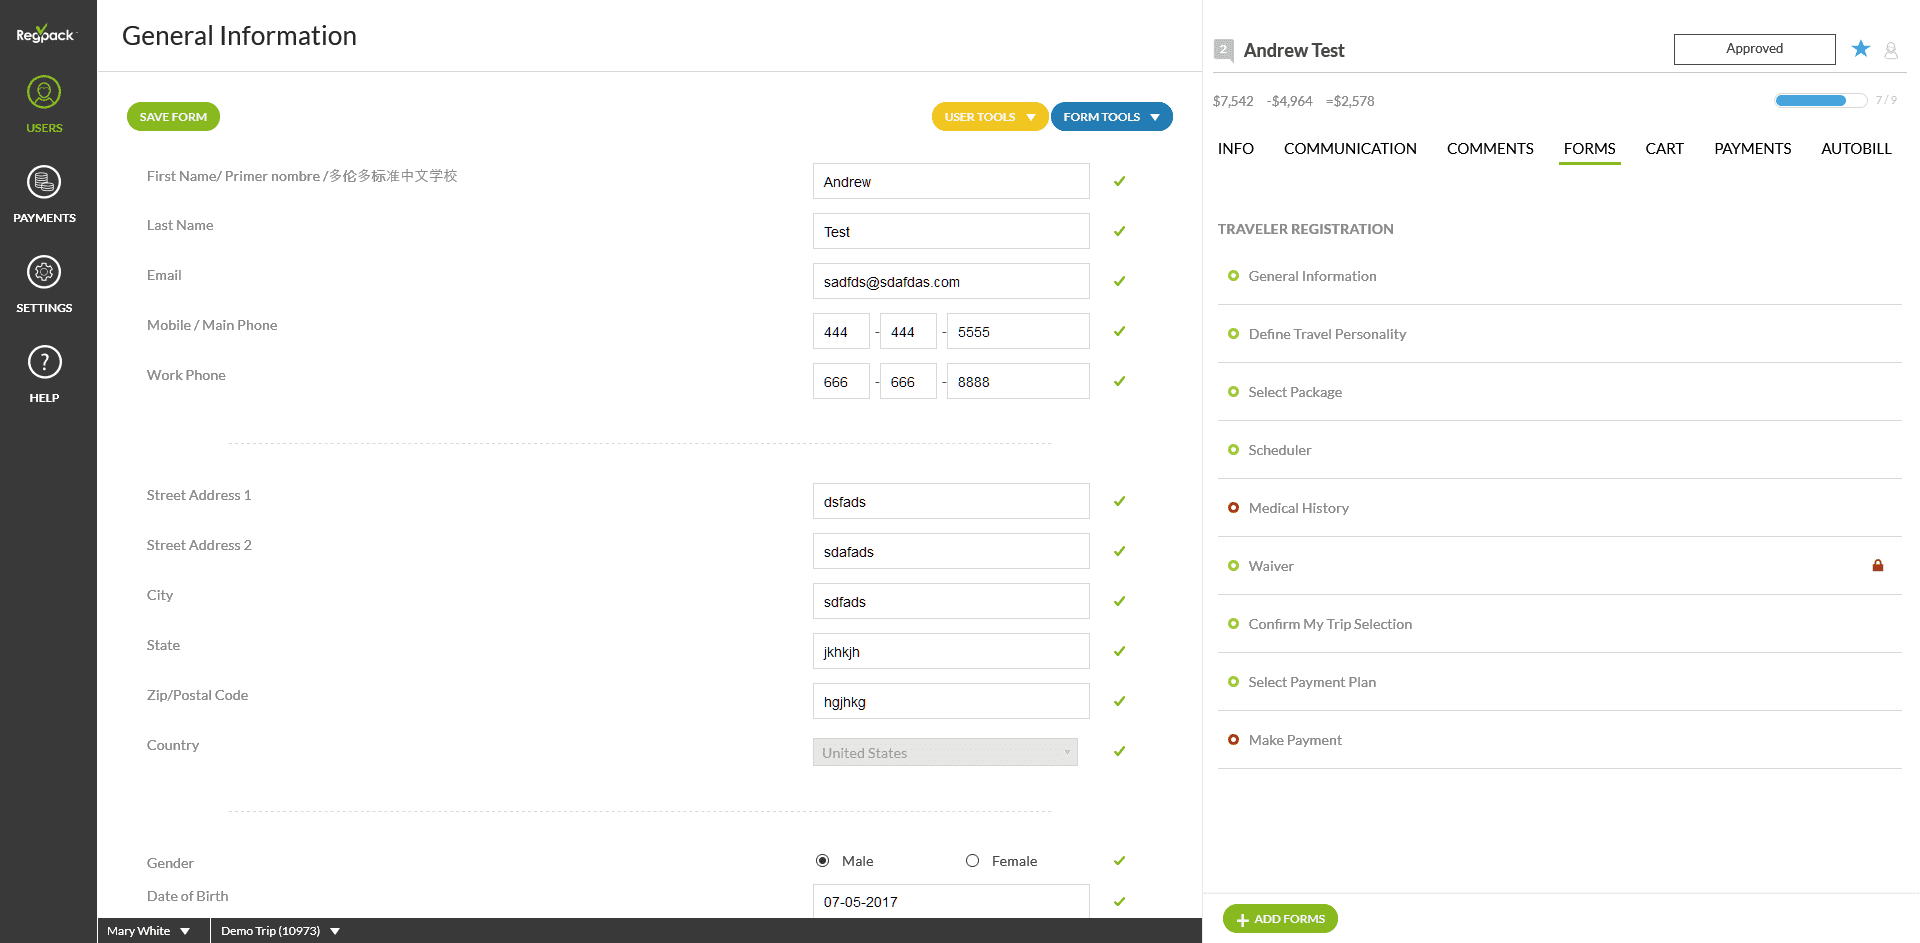
Task: Select the Male gender option
Action: (x=823, y=861)
